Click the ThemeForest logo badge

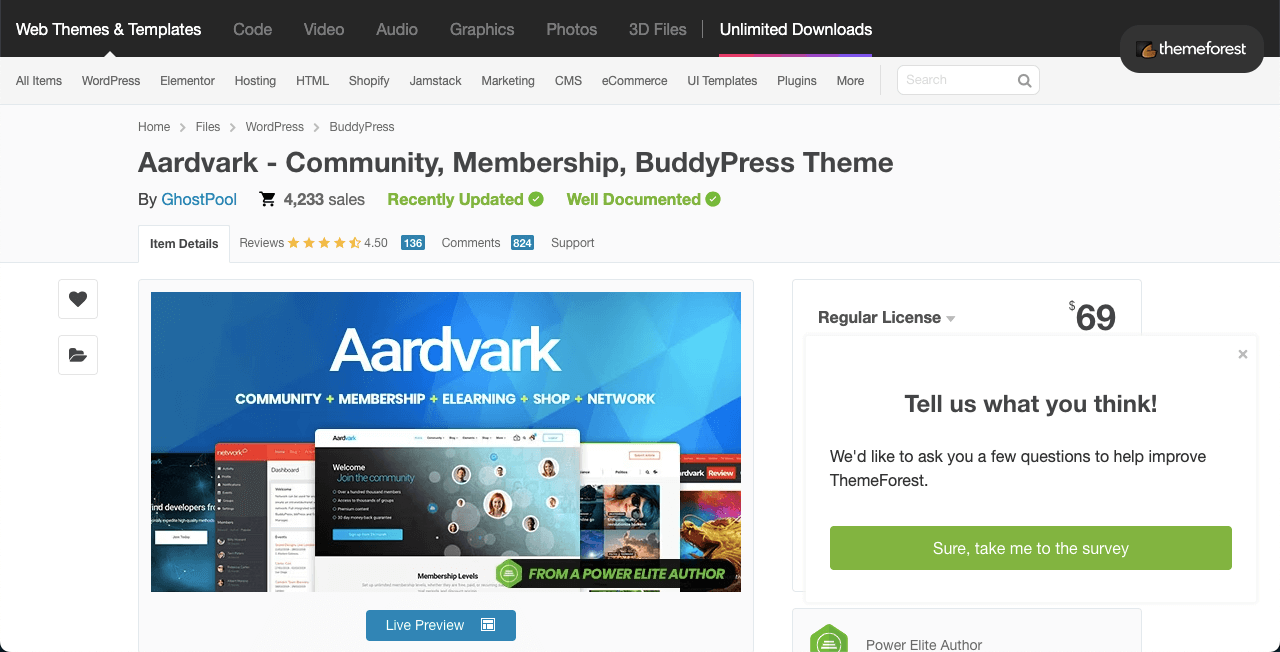pos(1191,49)
